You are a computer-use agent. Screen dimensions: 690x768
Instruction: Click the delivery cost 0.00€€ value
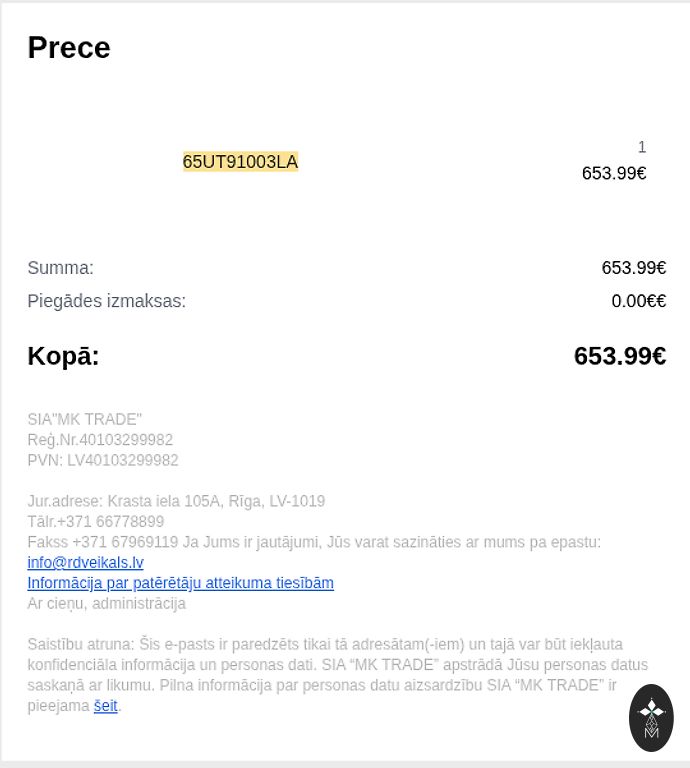coord(638,301)
